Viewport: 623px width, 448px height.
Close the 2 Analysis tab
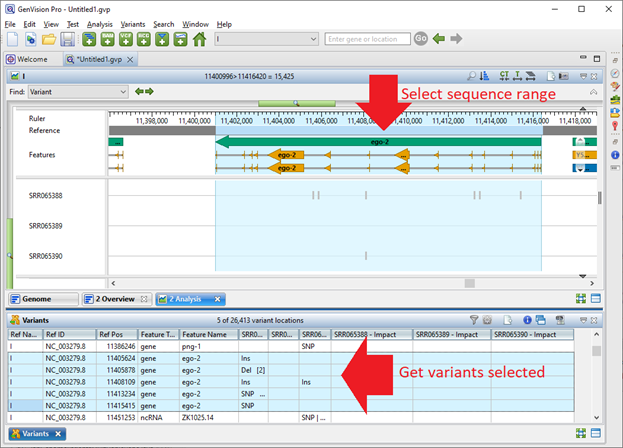click(217, 299)
